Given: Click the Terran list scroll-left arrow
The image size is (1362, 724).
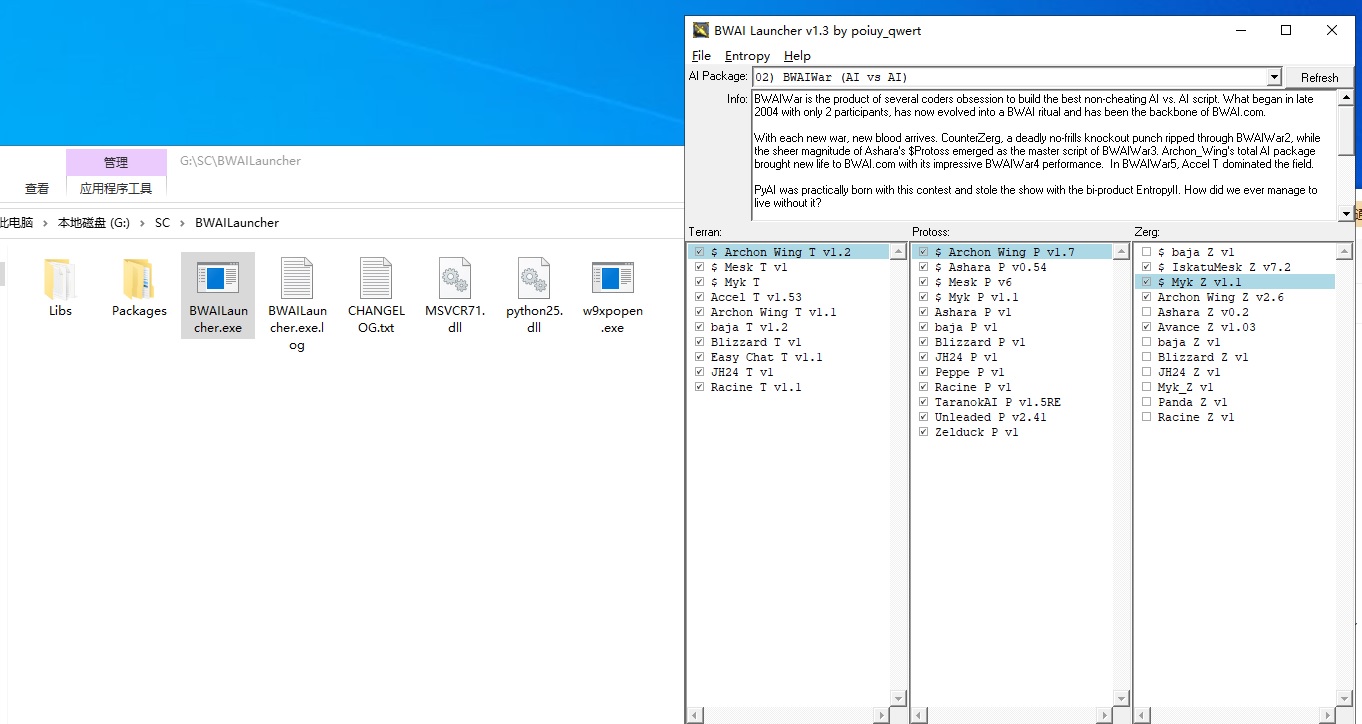Looking at the screenshot, I should [x=695, y=715].
